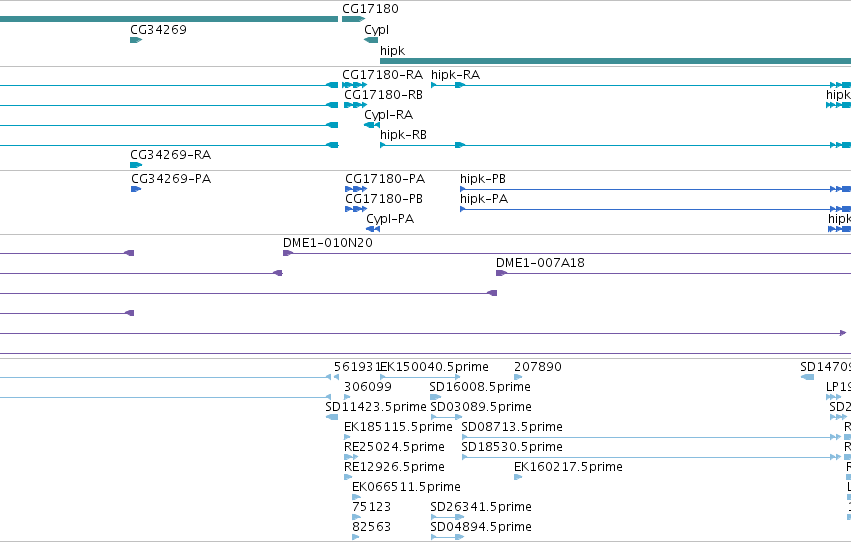The width and height of the screenshot is (851, 542).
Task: Select the EK160217.5prime EST
Action: pos(518,477)
